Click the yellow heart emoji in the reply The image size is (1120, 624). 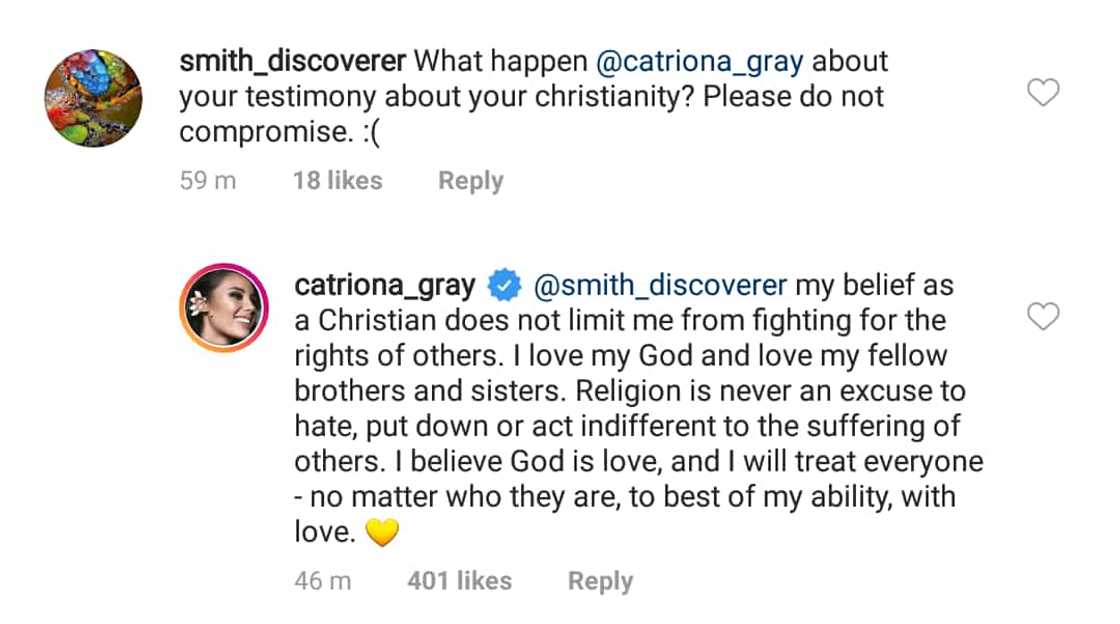tap(381, 531)
